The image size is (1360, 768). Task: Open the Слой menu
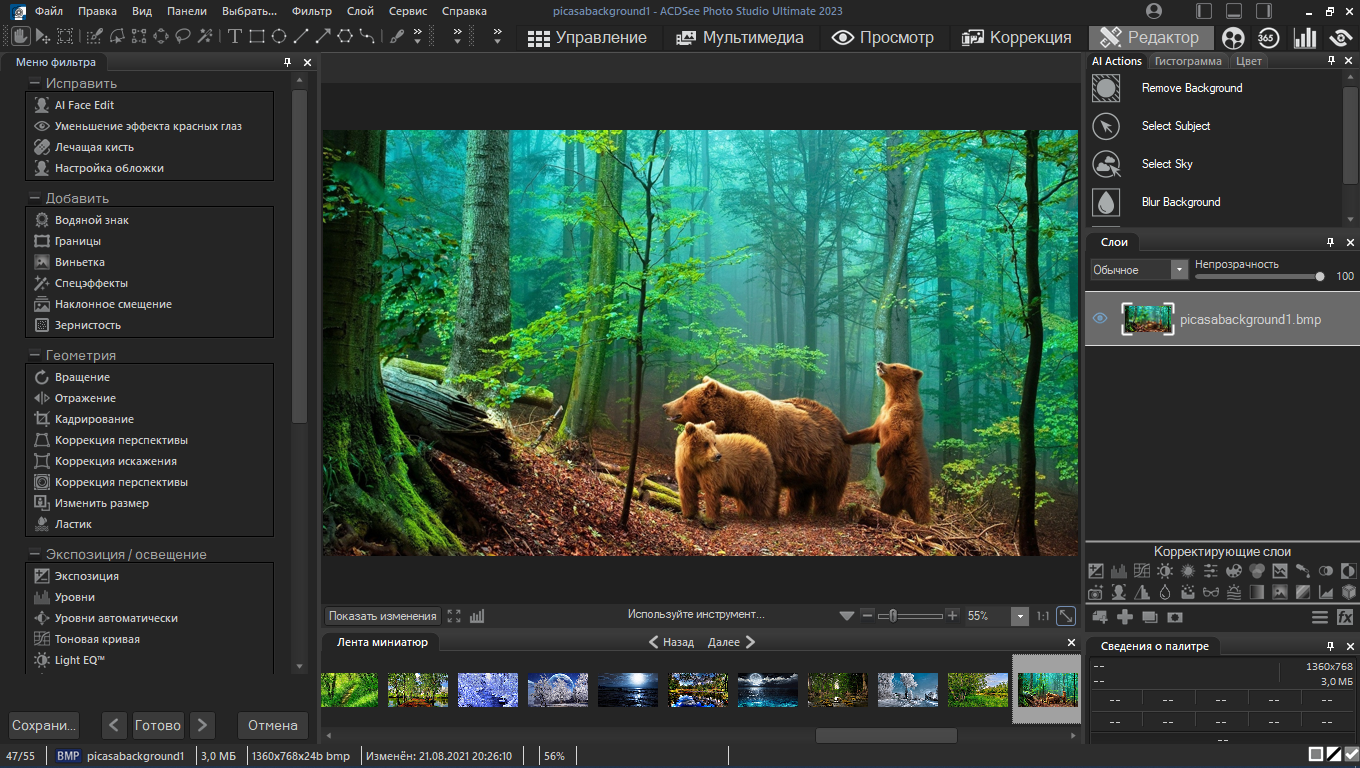(x=361, y=11)
